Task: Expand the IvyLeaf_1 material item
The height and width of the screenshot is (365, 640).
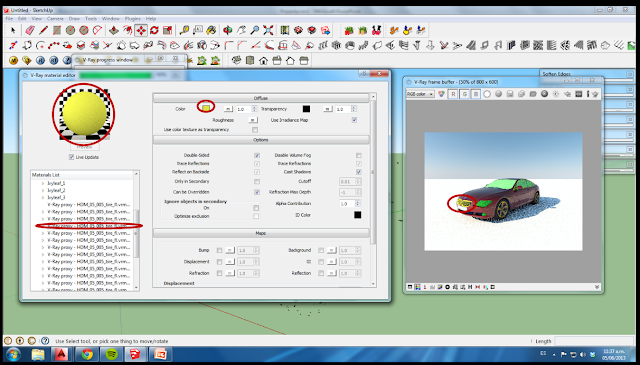Action: click(43, 183)
